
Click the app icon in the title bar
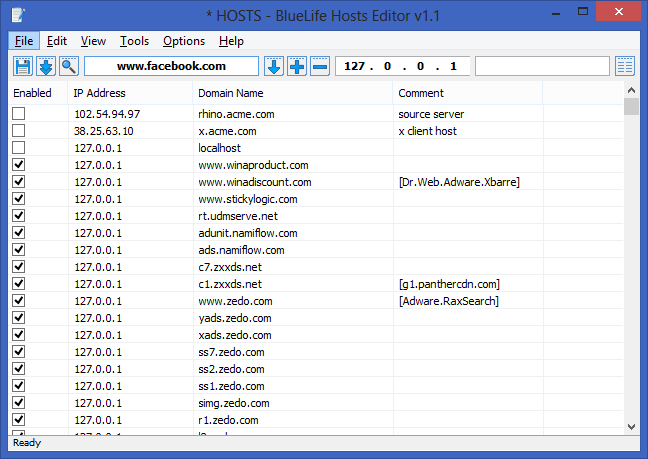(19, 15)
